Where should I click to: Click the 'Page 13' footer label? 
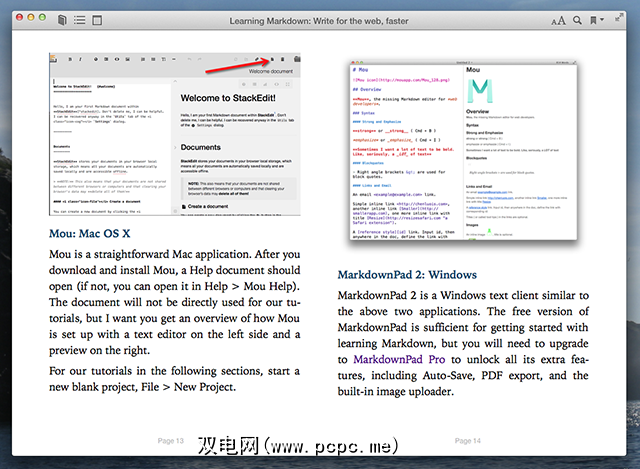171,441
